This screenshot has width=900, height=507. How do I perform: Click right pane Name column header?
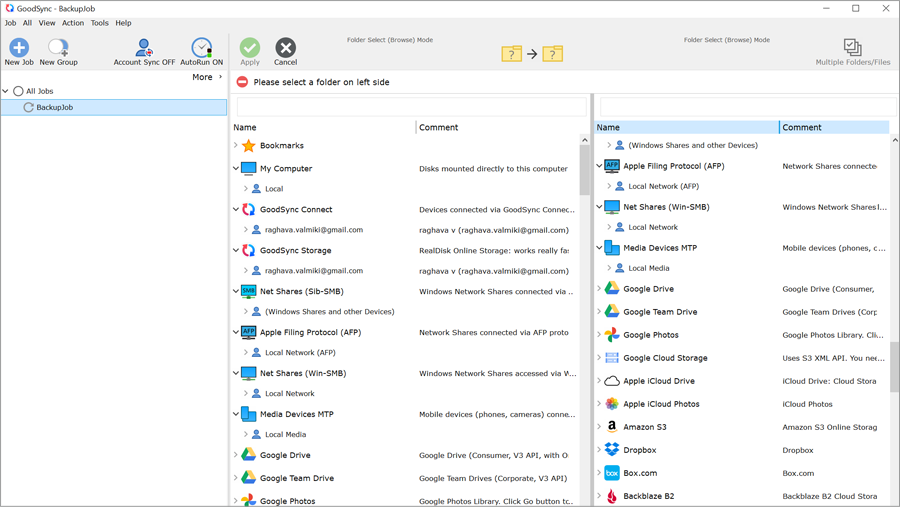point(686,127)
